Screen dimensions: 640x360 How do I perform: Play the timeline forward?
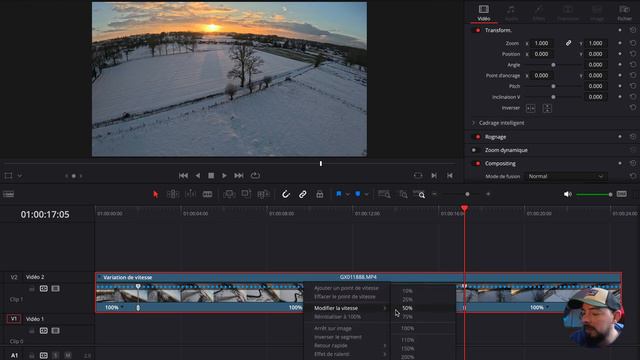click(224, 176)
